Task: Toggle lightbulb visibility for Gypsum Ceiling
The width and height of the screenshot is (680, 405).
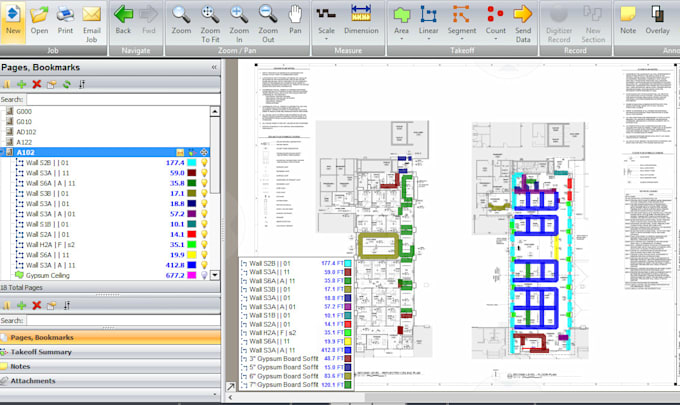Action: point(204,275)
